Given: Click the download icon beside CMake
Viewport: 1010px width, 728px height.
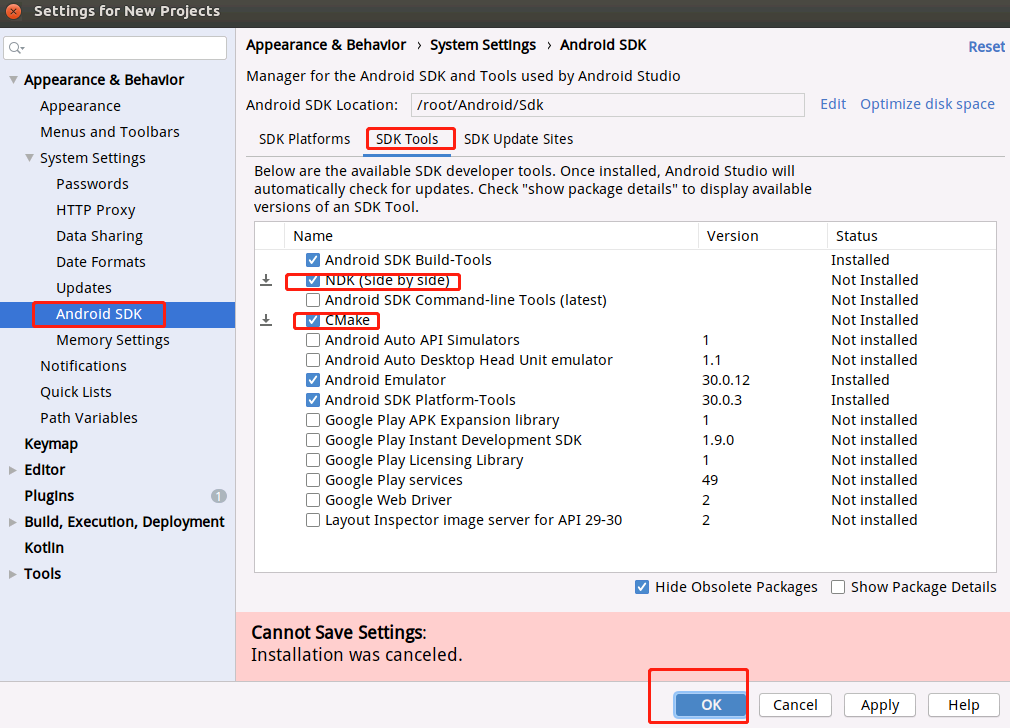Looking at the screenshot, I should click(266, 320).
